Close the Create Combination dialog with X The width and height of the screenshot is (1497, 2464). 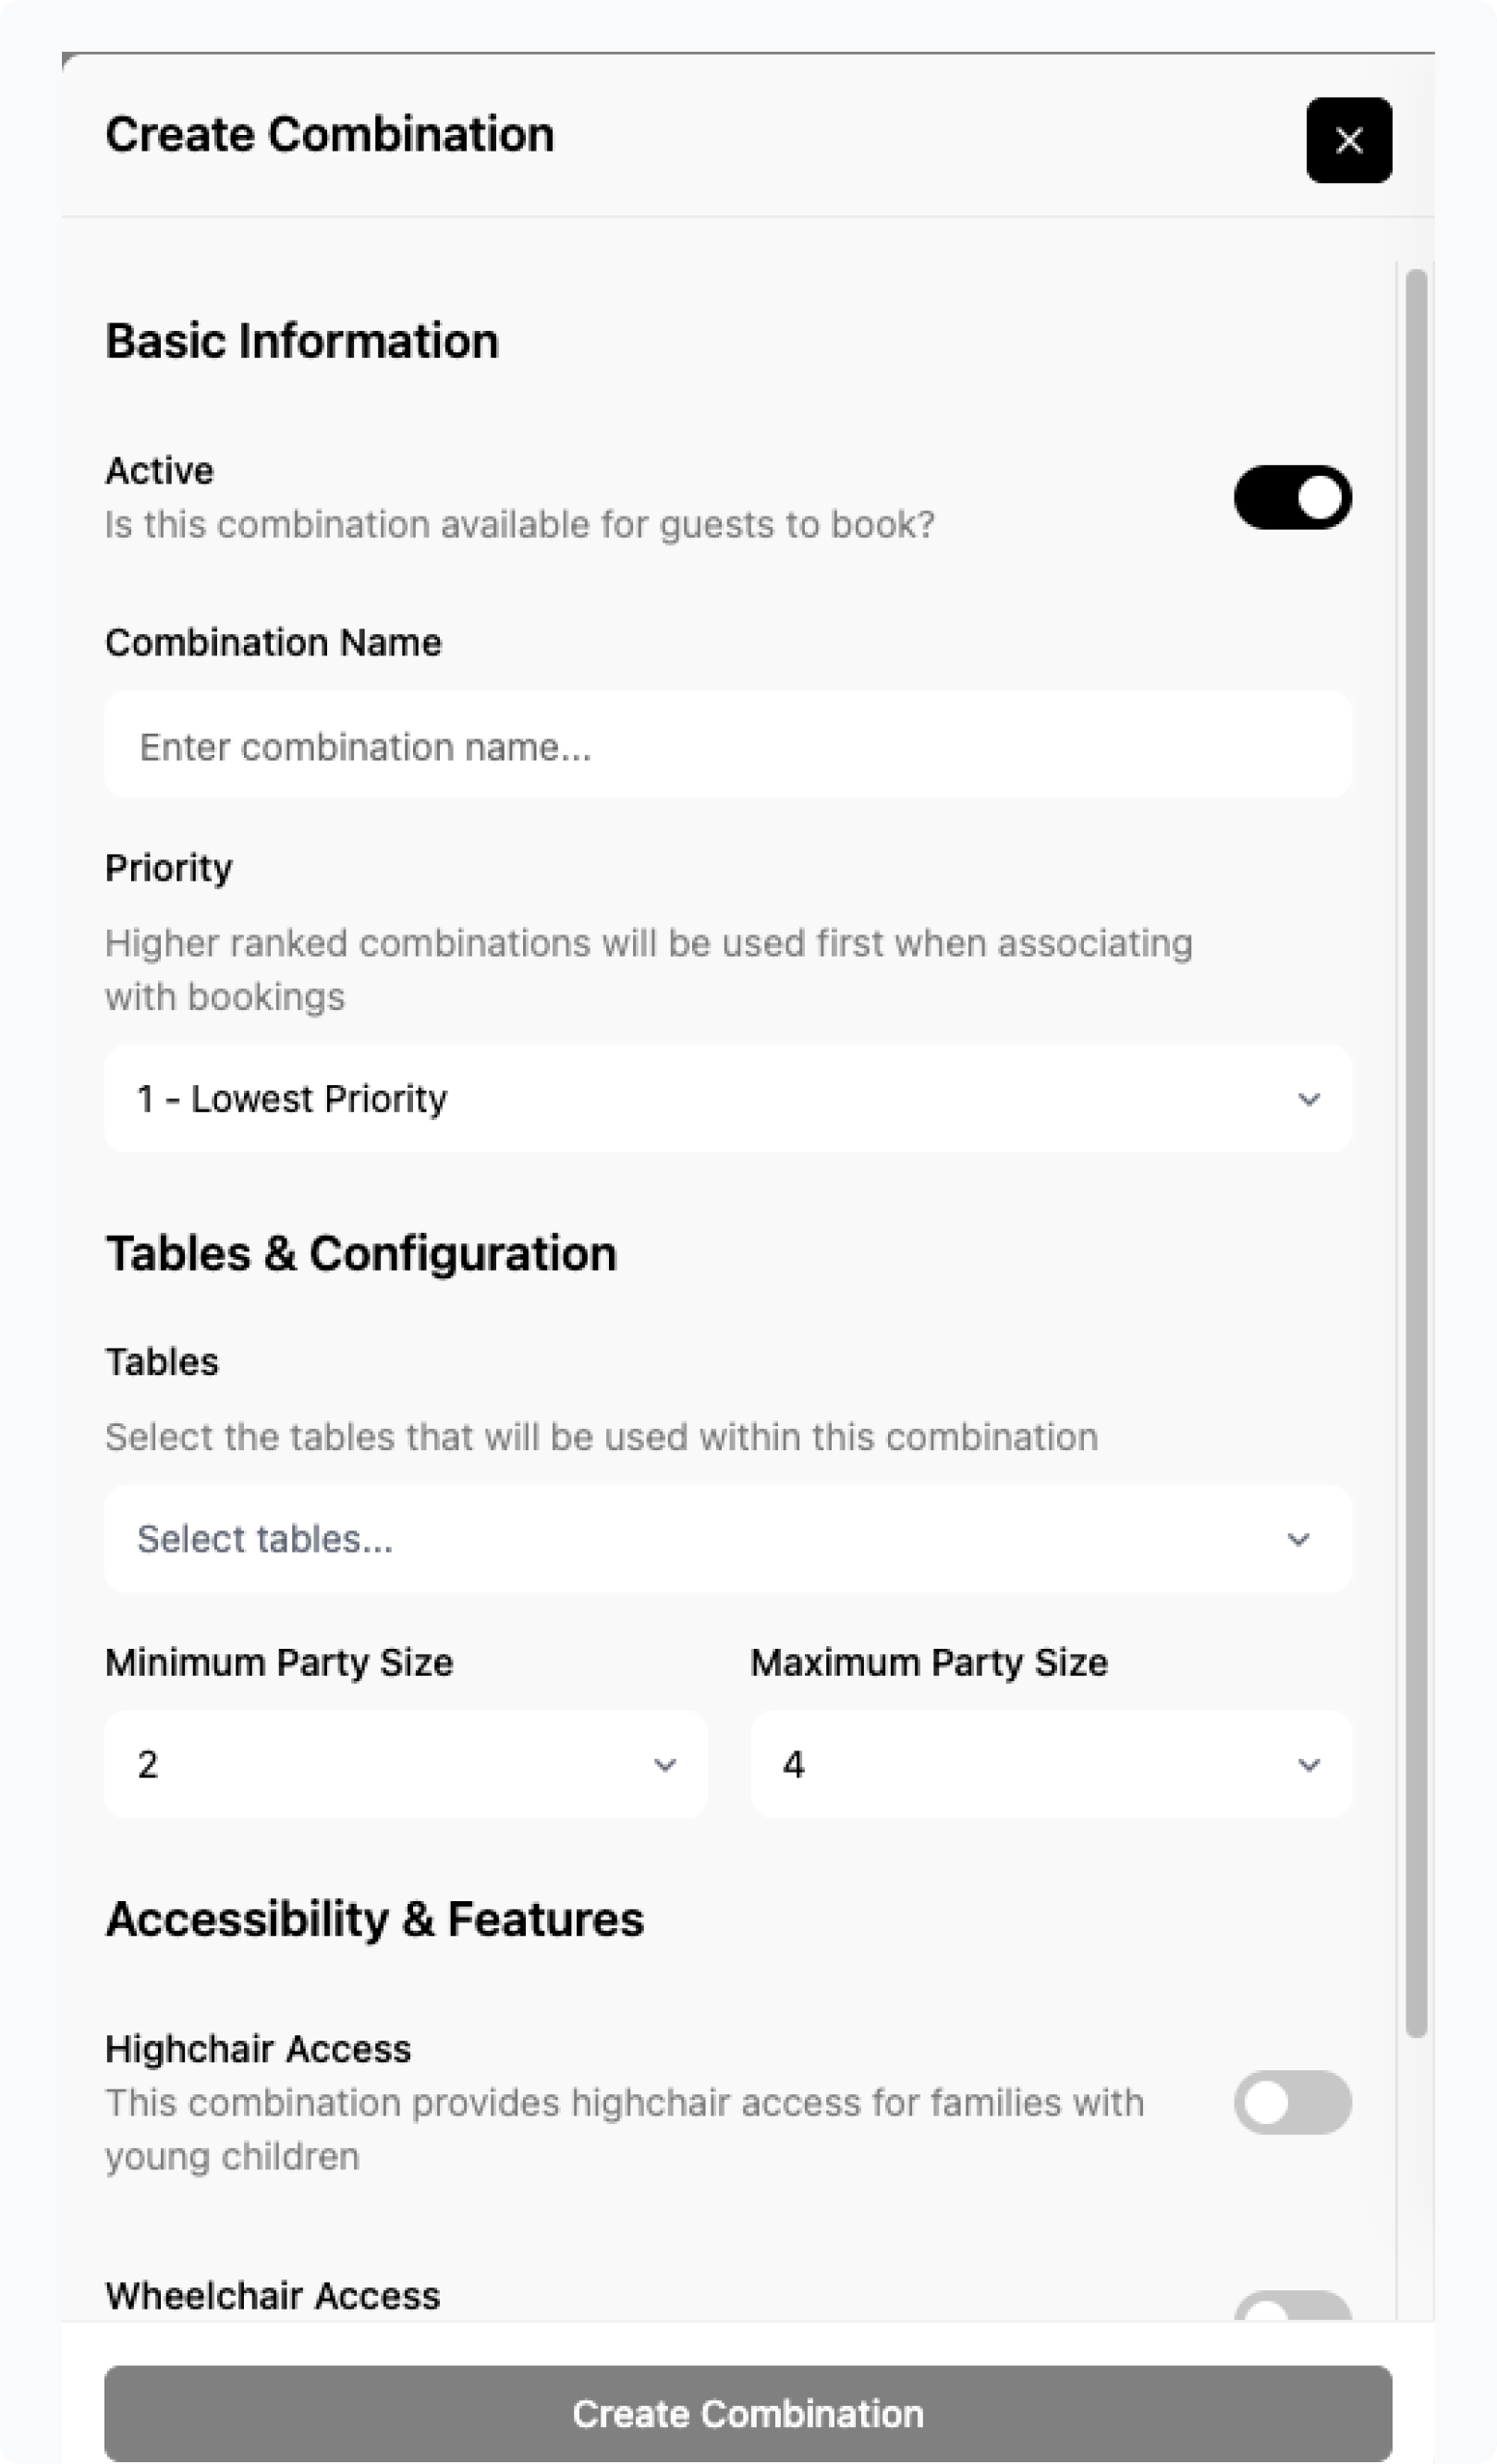pyautogui.click(x=1348, y=140)
